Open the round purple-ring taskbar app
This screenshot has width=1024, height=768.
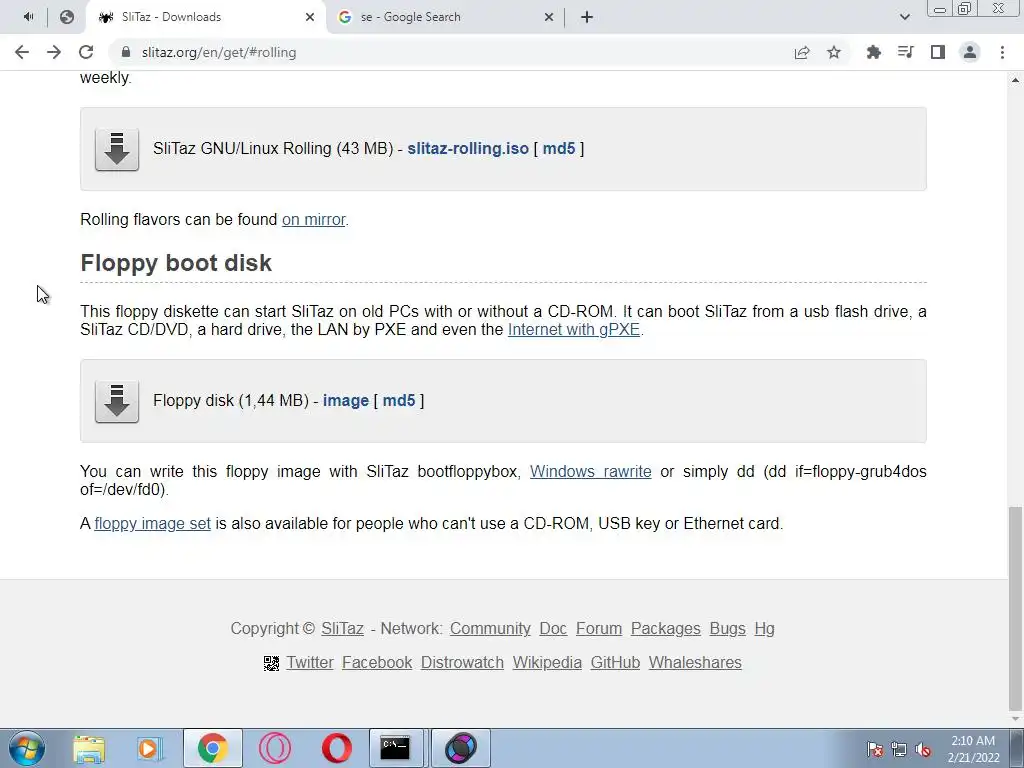[461, 748]
